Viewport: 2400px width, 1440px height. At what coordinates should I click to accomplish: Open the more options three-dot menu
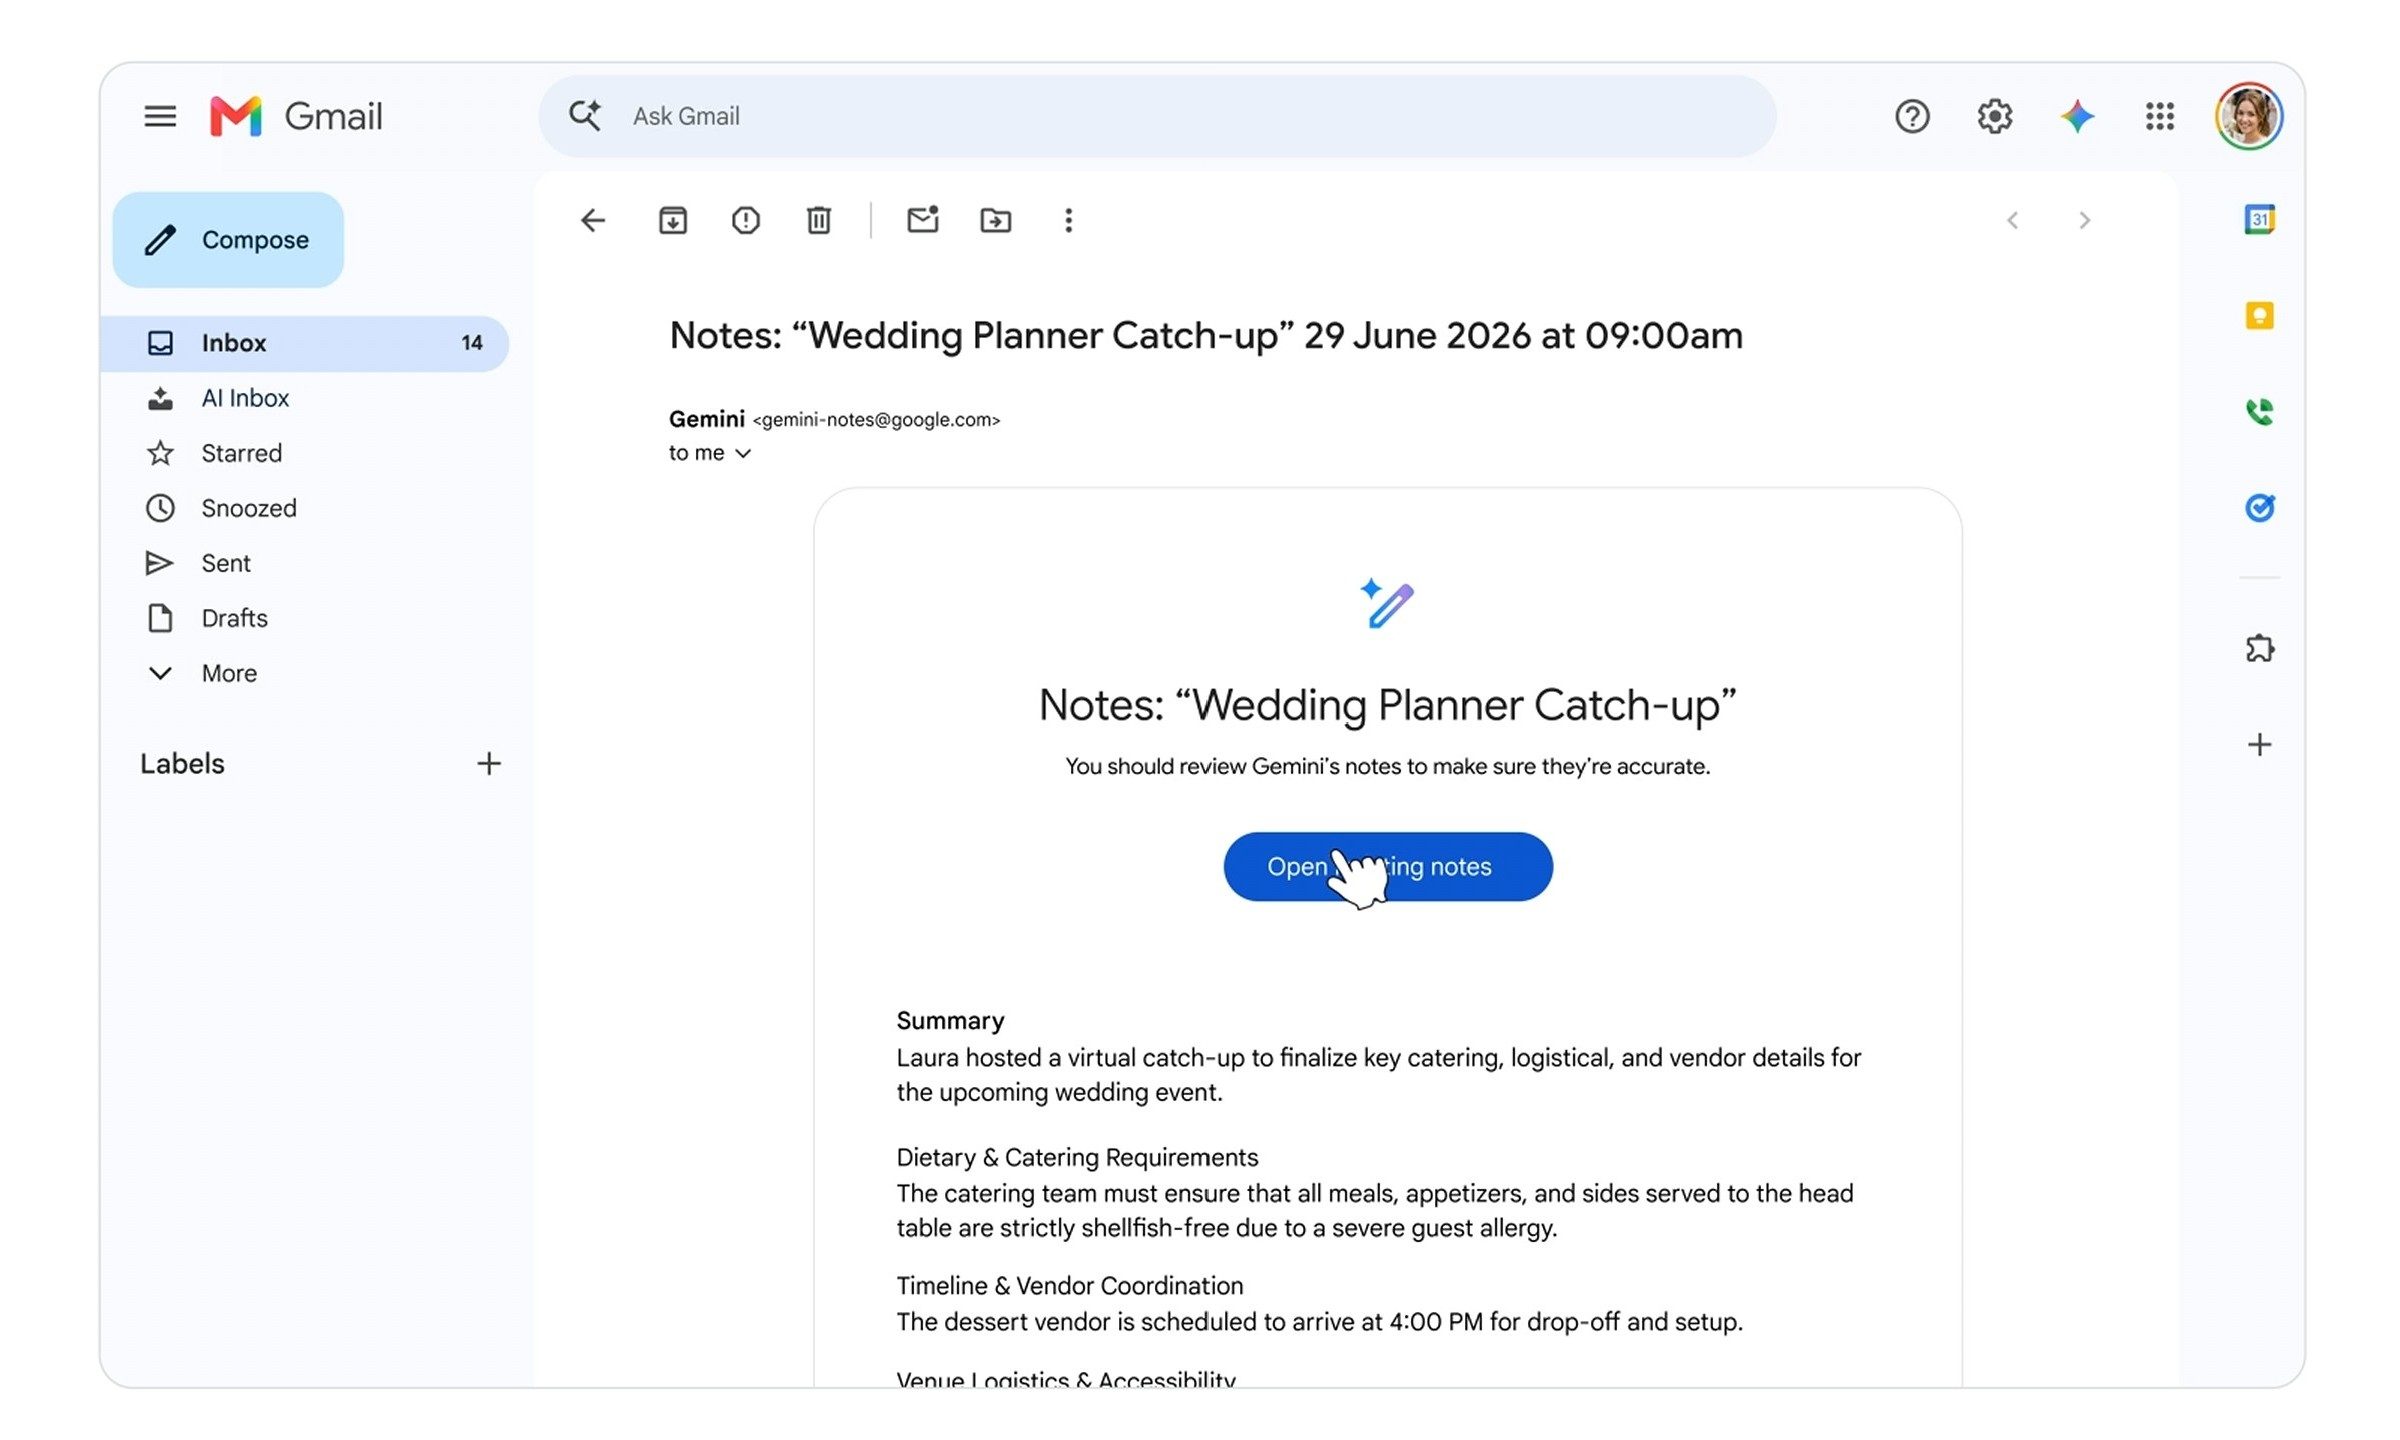pyautogui.click(x=1068, y=220)
